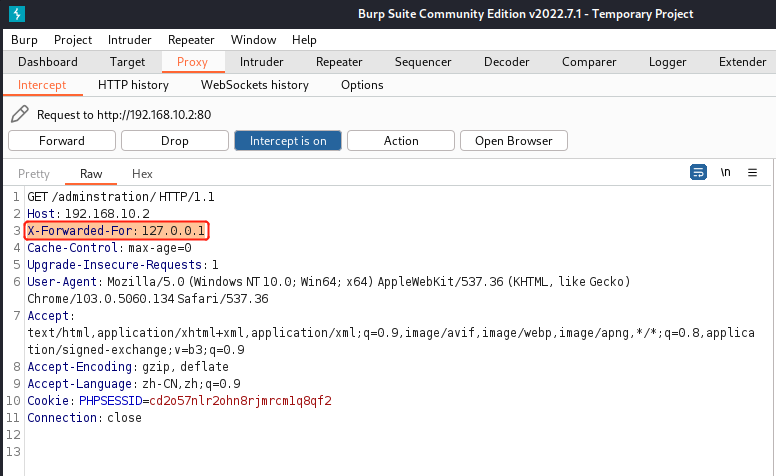This screenshot has height=476, width=776.
Task: Open the Action dropdown button
Action: point(401,141)
